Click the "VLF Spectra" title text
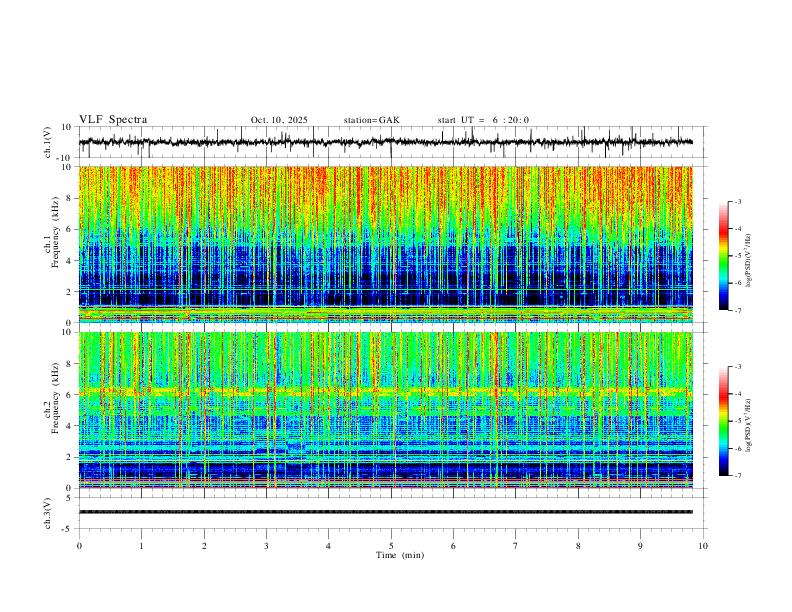Image resolution: width=792 pixels, height=612 pixels. click(x=113, y=120)
